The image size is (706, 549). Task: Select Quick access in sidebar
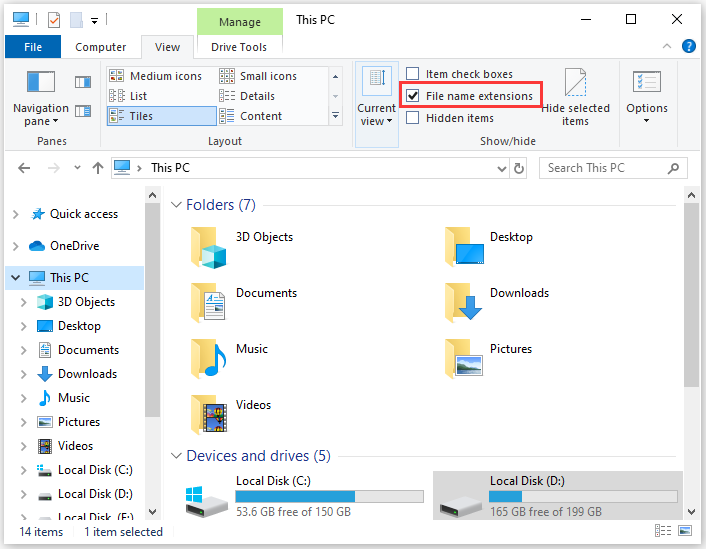(x=84, y=214)
